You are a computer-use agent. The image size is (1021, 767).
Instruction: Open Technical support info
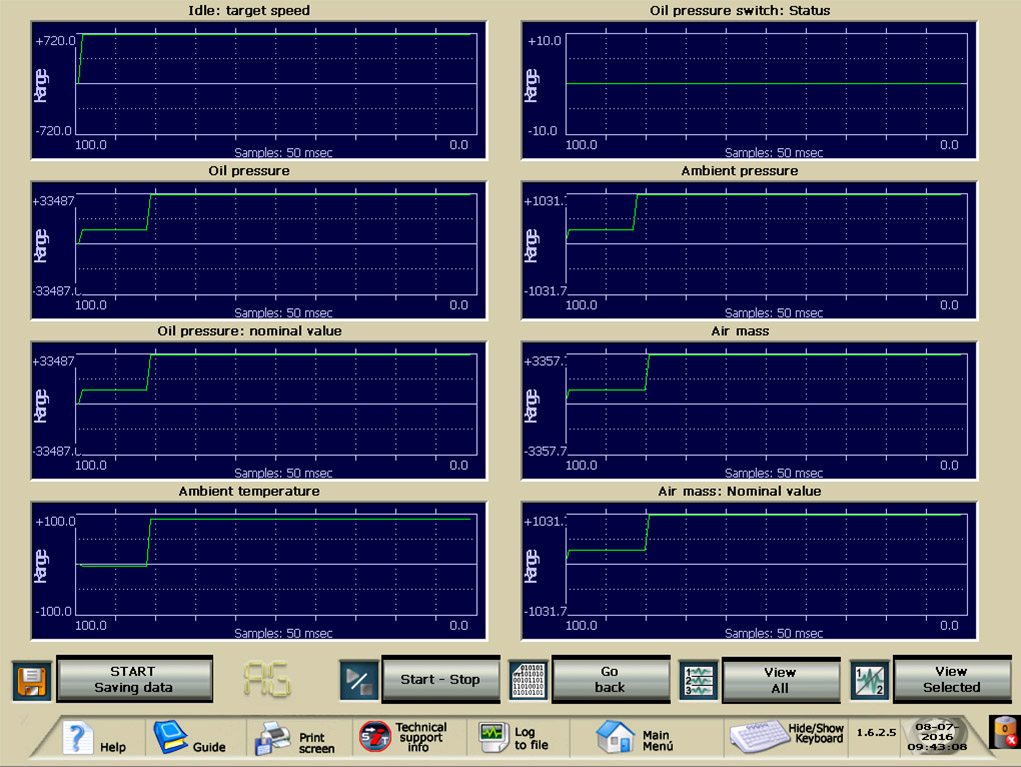coord(405,738)
